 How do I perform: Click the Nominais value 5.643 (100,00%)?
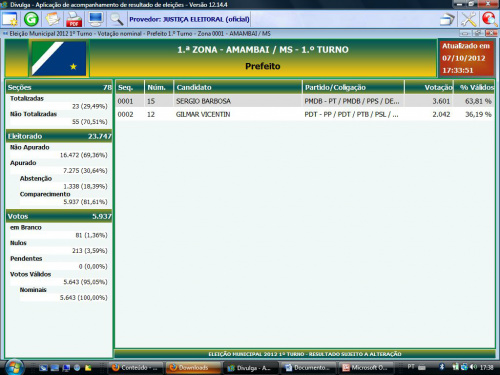pyautogui.click(x=84, y=297)
